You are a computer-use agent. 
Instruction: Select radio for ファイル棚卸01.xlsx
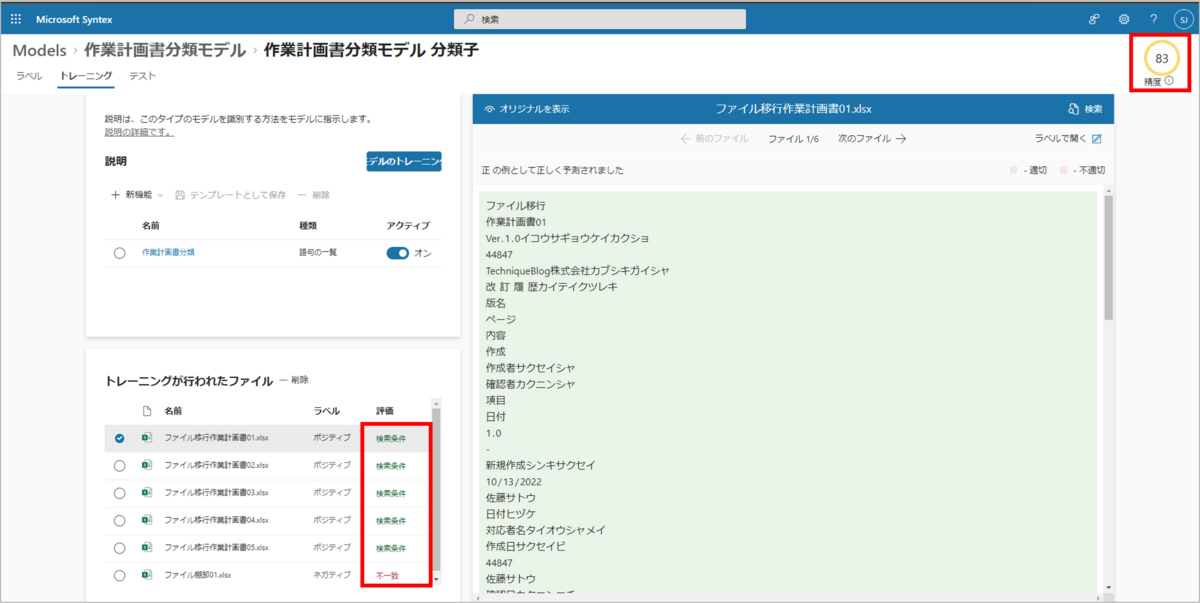120,575
